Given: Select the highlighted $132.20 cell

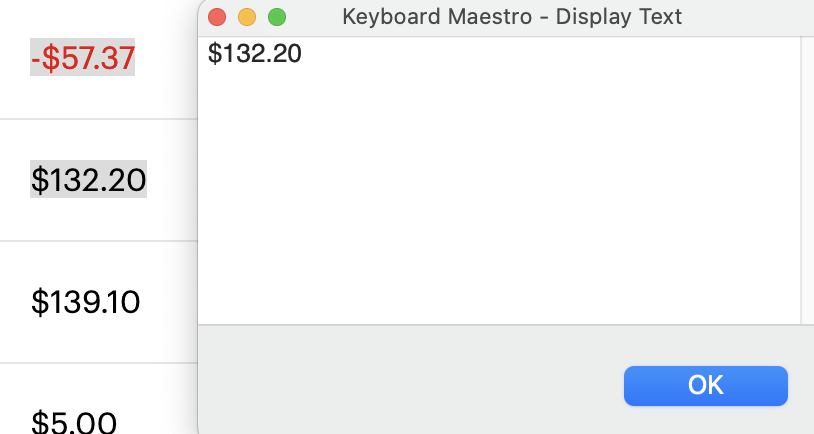Looking at the screenshot, I should pos(89,180).
